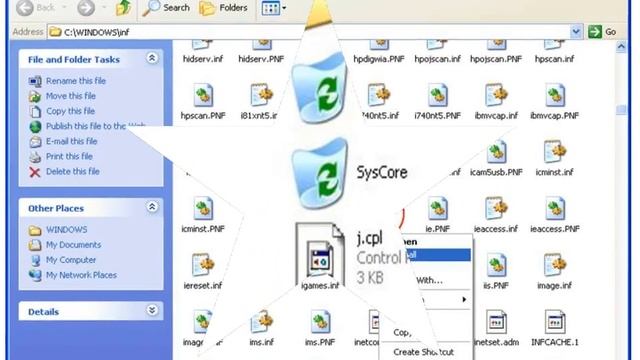Select the ieaccess.inf file icon
This screenshot has height=360, width=640.
[496, 209]
